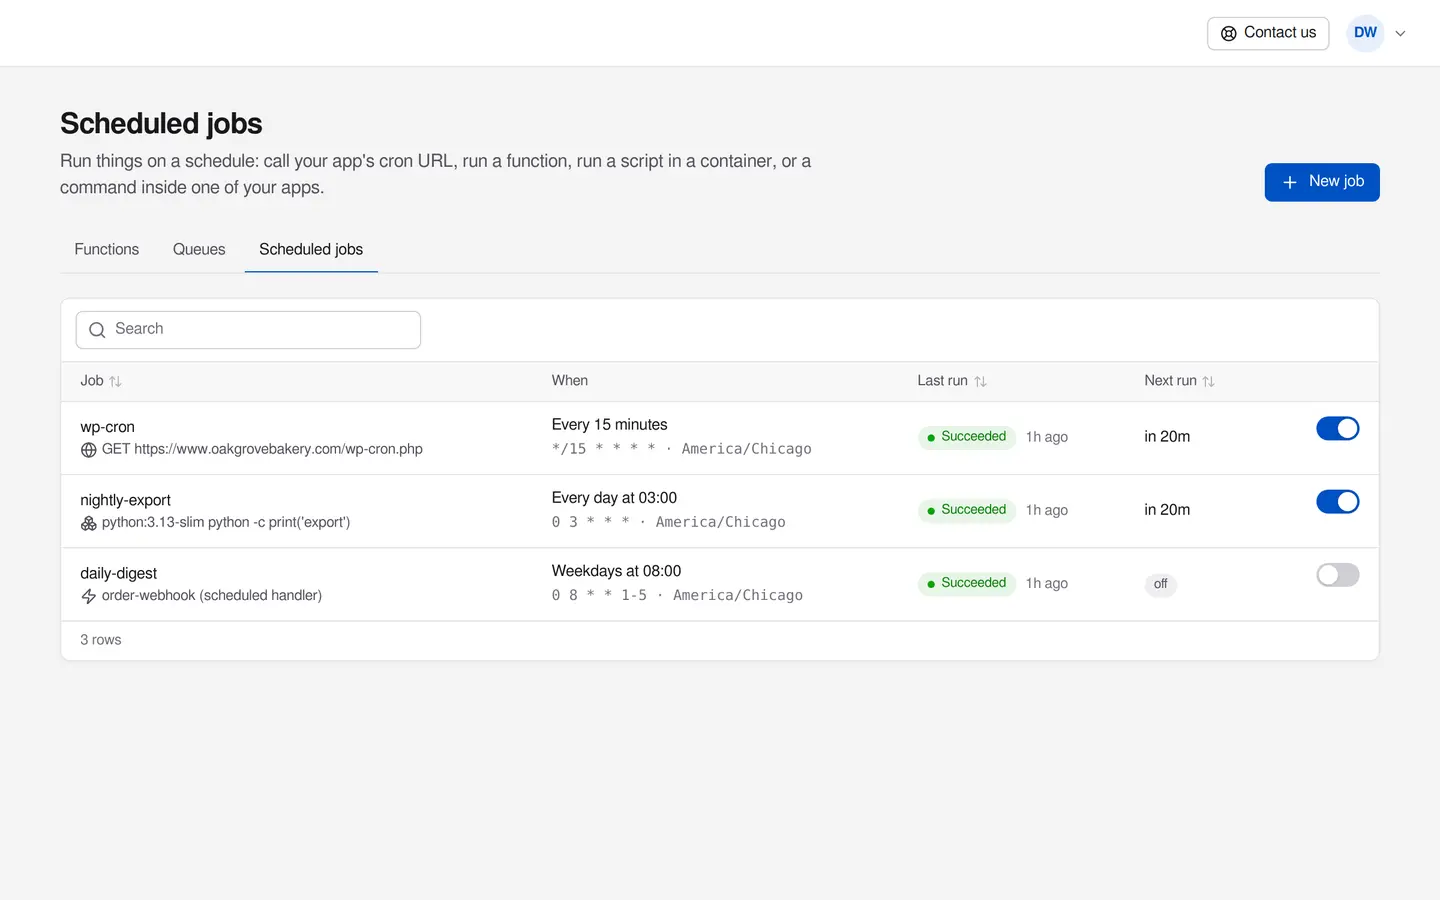Click the sort arrows beside Last run
This screenshot has height=900, width=1440.
[x=980, y=381]
